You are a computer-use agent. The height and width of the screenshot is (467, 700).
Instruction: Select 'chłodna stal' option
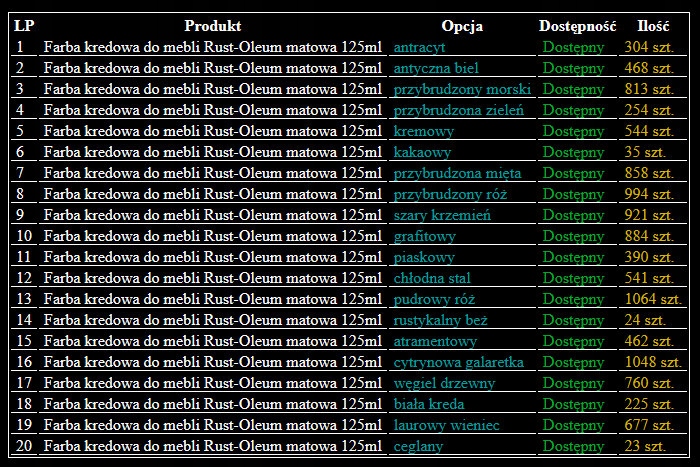[x=432, y=278]
